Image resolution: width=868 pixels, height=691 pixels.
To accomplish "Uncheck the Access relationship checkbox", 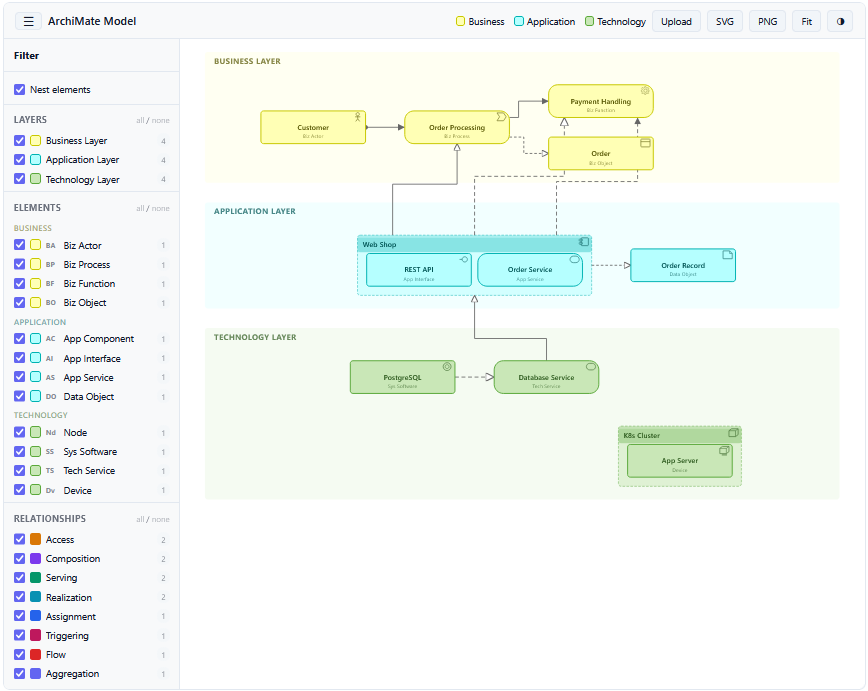I will (19, 539).
